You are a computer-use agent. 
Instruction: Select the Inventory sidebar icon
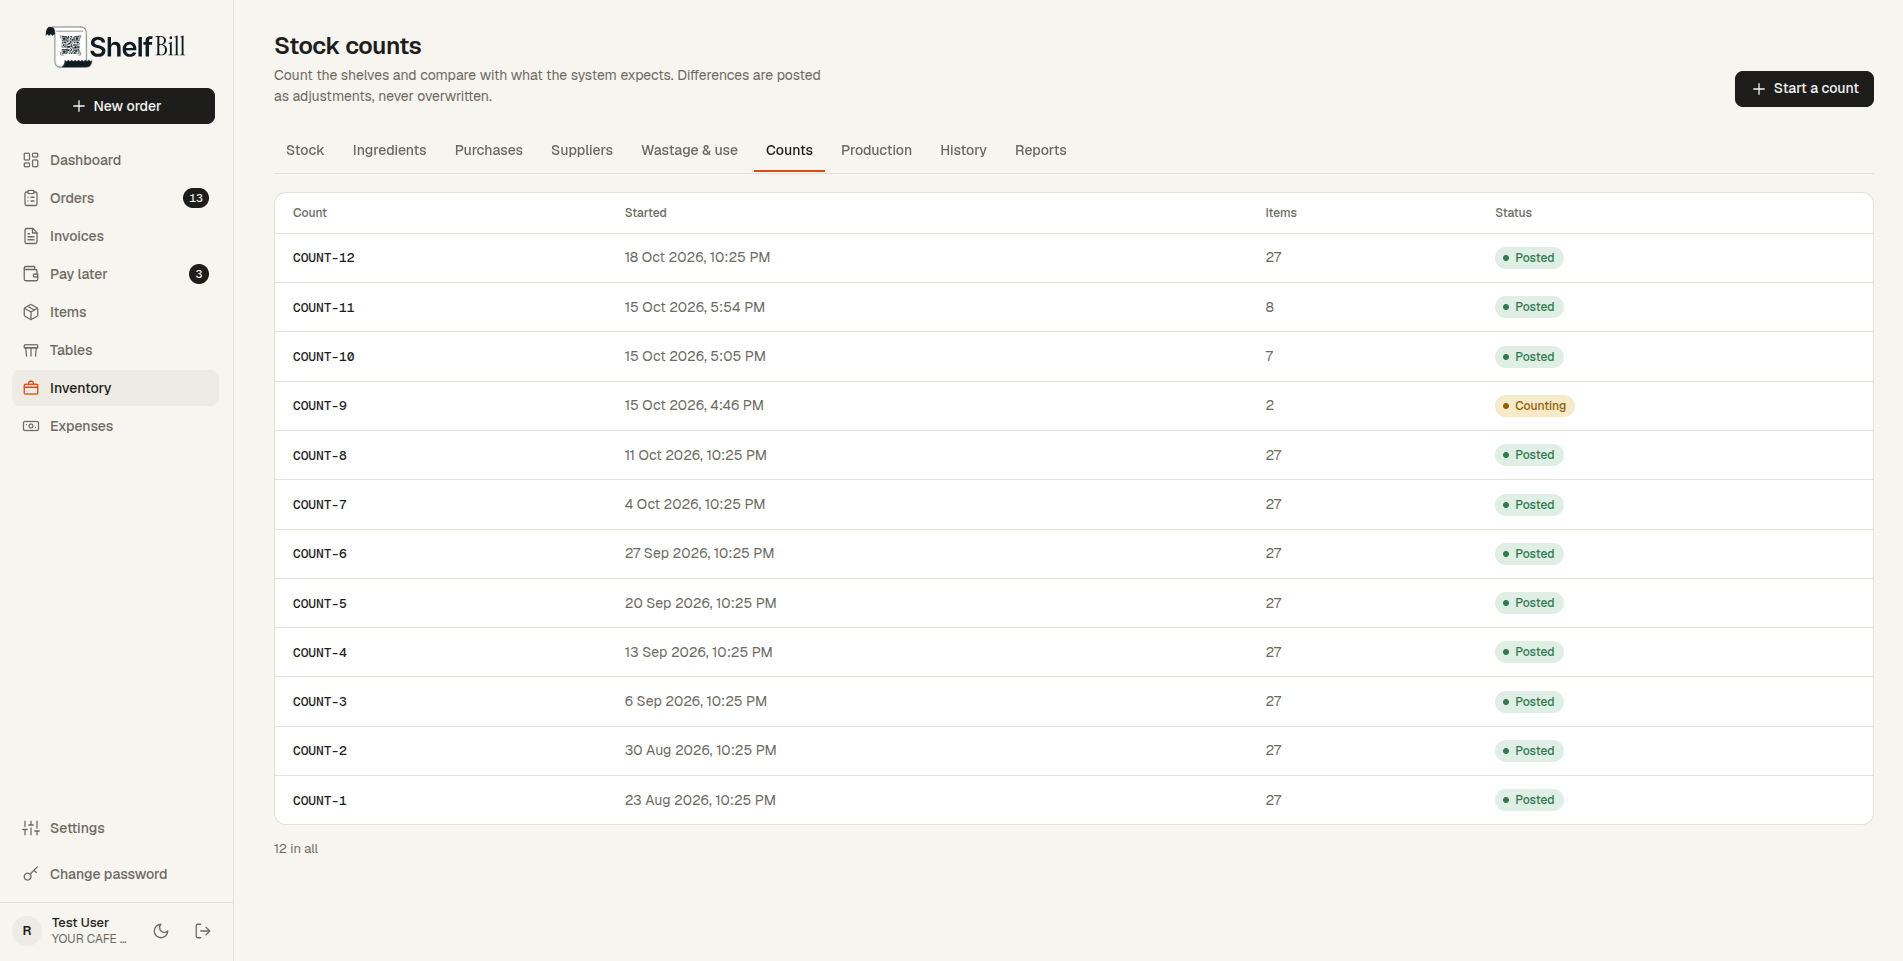click(31, 388)
